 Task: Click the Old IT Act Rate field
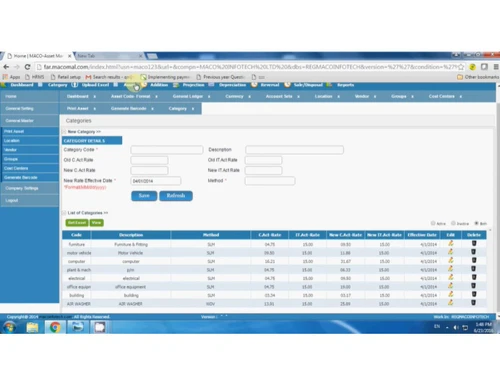click(263, 160)
